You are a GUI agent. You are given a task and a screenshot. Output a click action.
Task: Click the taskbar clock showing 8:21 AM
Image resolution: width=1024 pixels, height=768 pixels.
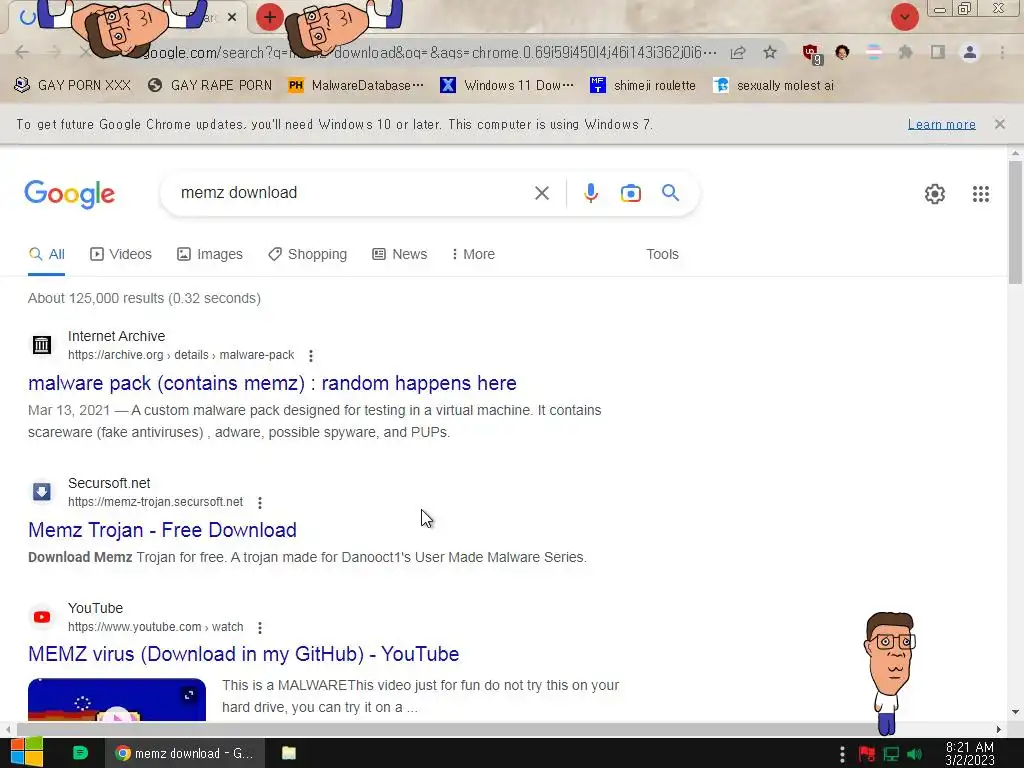tap(970, 753)
